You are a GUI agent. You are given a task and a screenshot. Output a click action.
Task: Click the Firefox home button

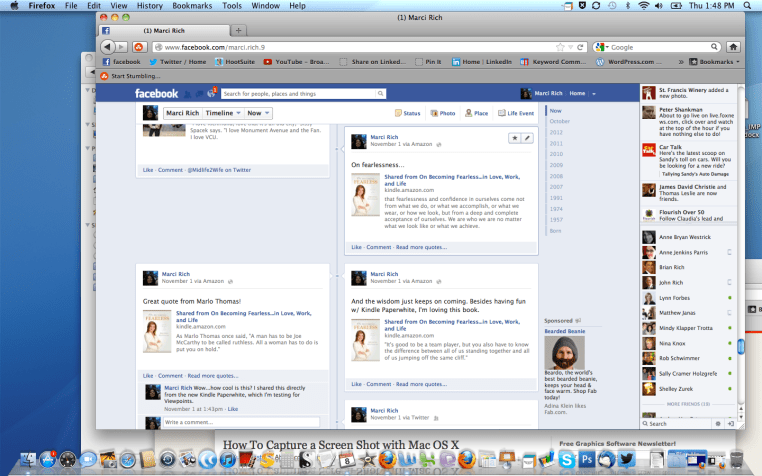pyautogui.click(x=733, y=47)
